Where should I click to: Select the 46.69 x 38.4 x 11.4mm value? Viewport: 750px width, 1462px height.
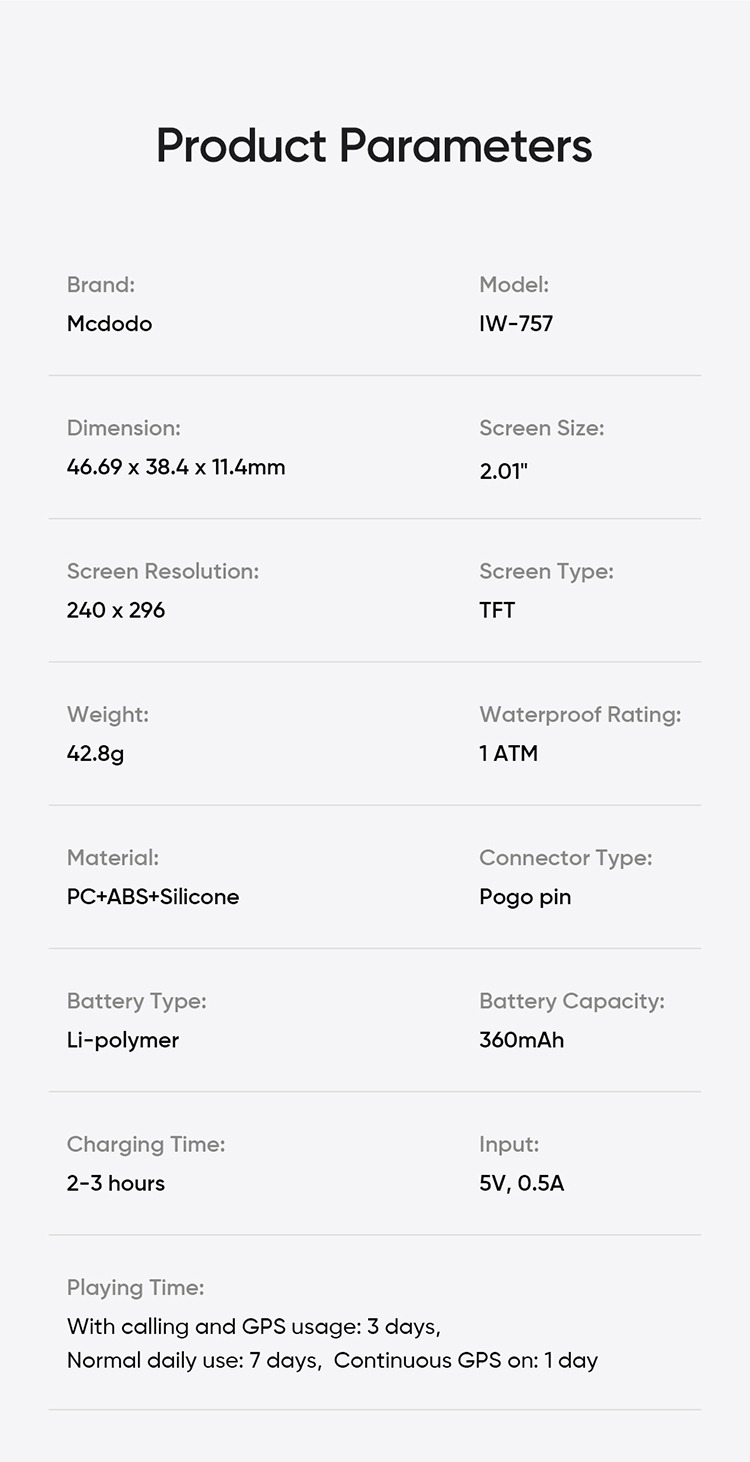tap(176, 467)
